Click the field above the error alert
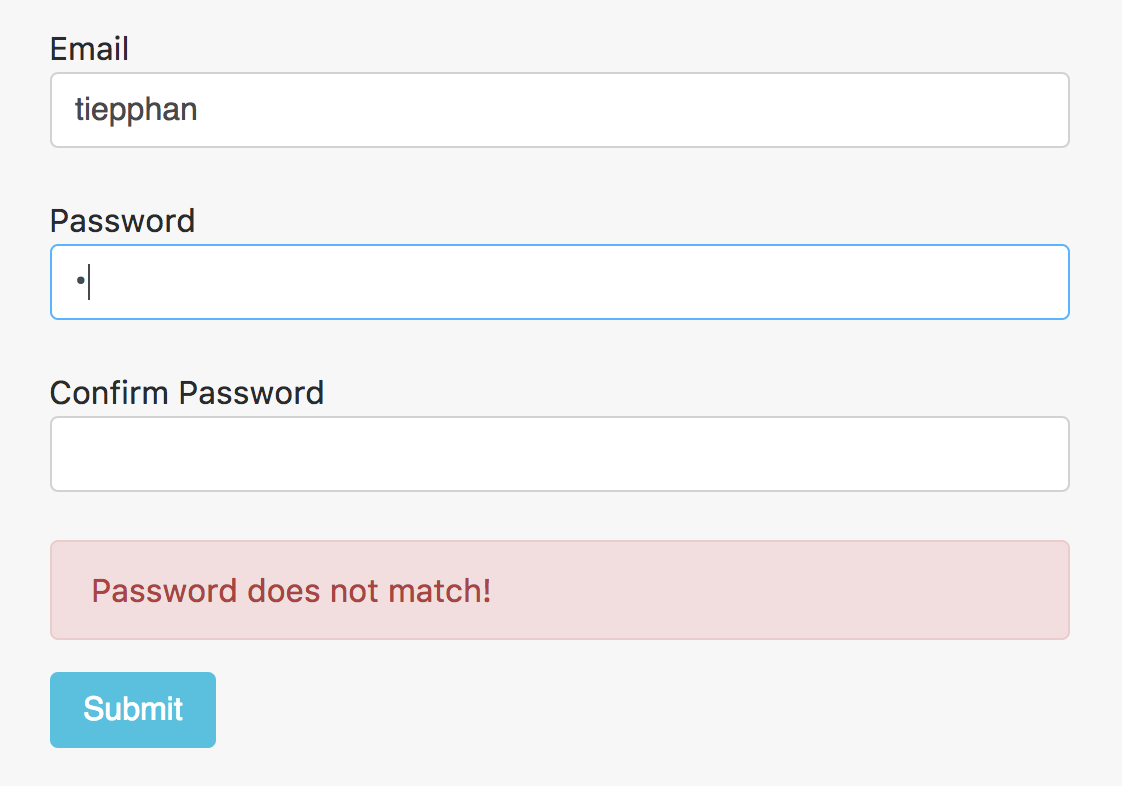 559,454
